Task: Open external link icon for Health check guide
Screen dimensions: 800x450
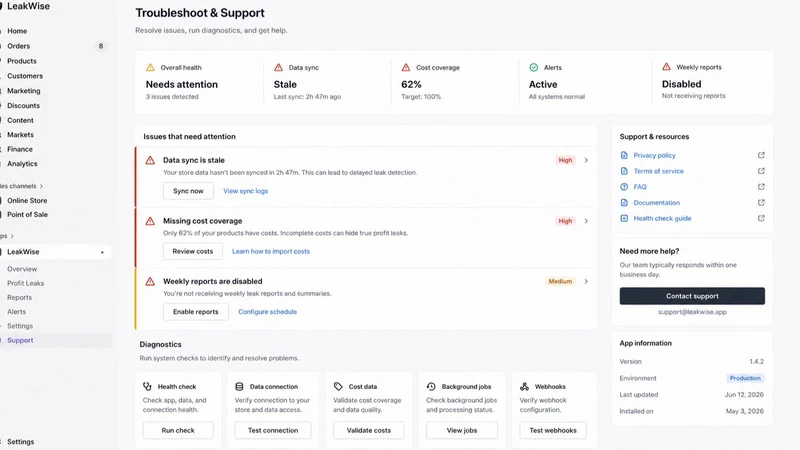Action: pos(761,218)
